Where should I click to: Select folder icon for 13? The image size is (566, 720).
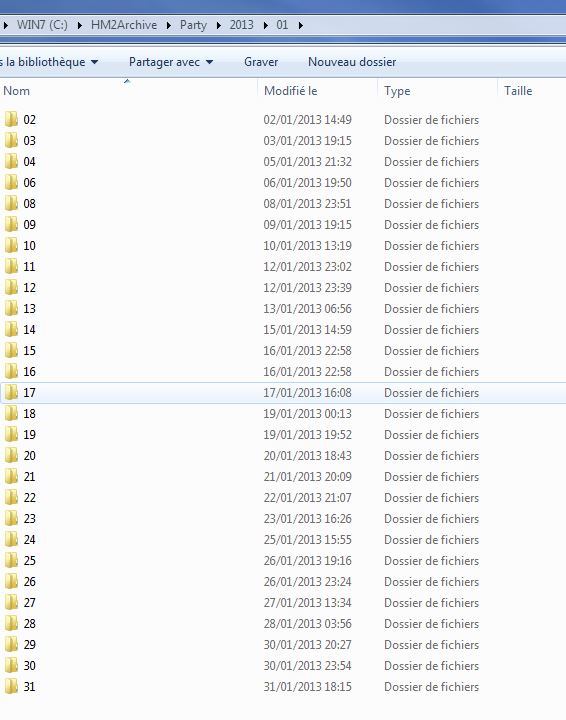[11, 309]
